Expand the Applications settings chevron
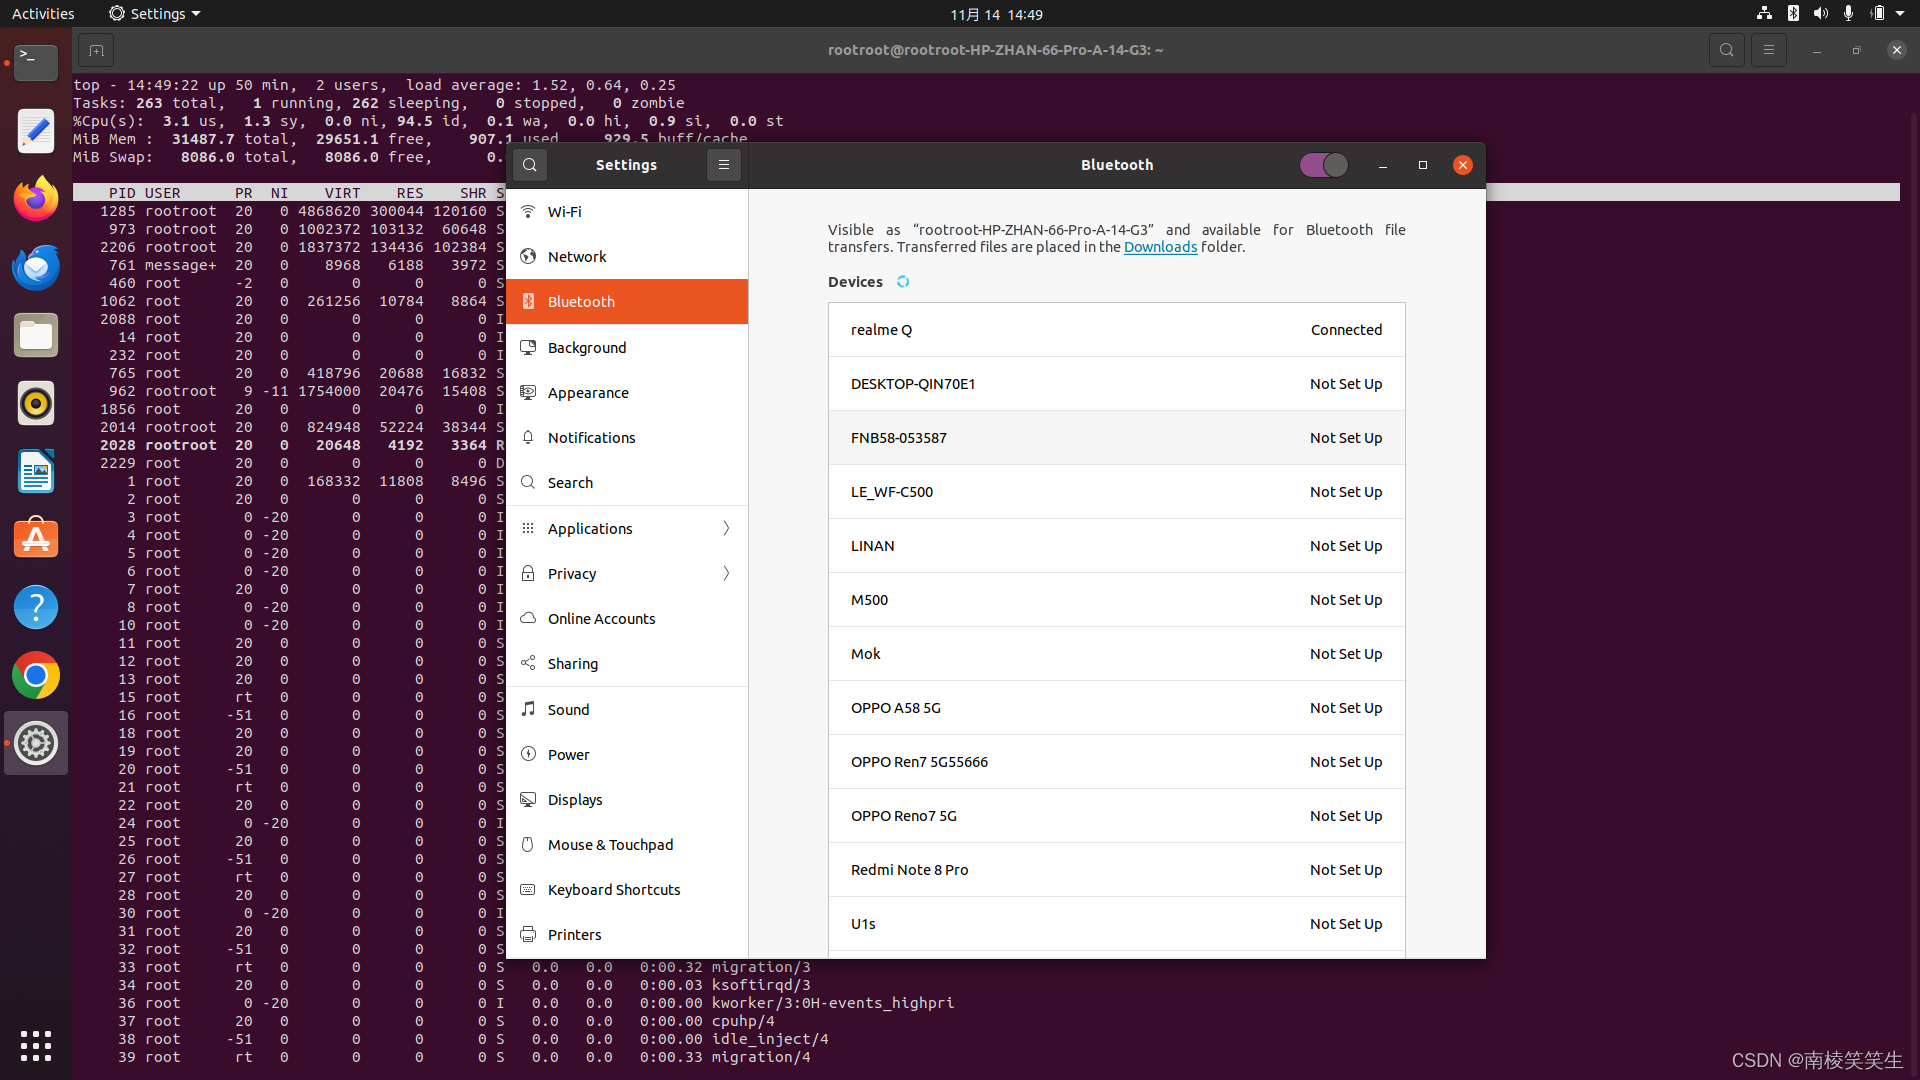Image resolution: width=1920 pixels, height=1080 pixels. 727,528
